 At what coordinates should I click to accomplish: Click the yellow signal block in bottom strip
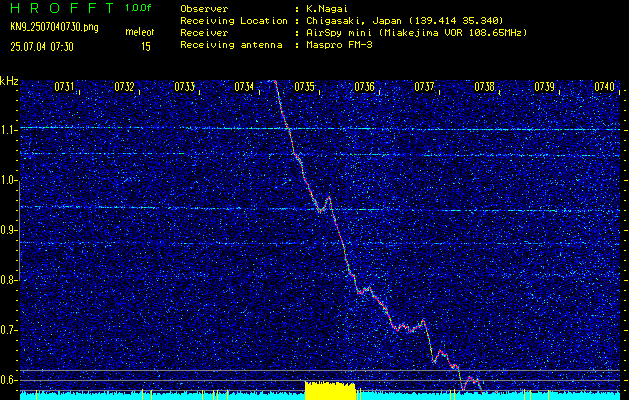tap(330, 391)
